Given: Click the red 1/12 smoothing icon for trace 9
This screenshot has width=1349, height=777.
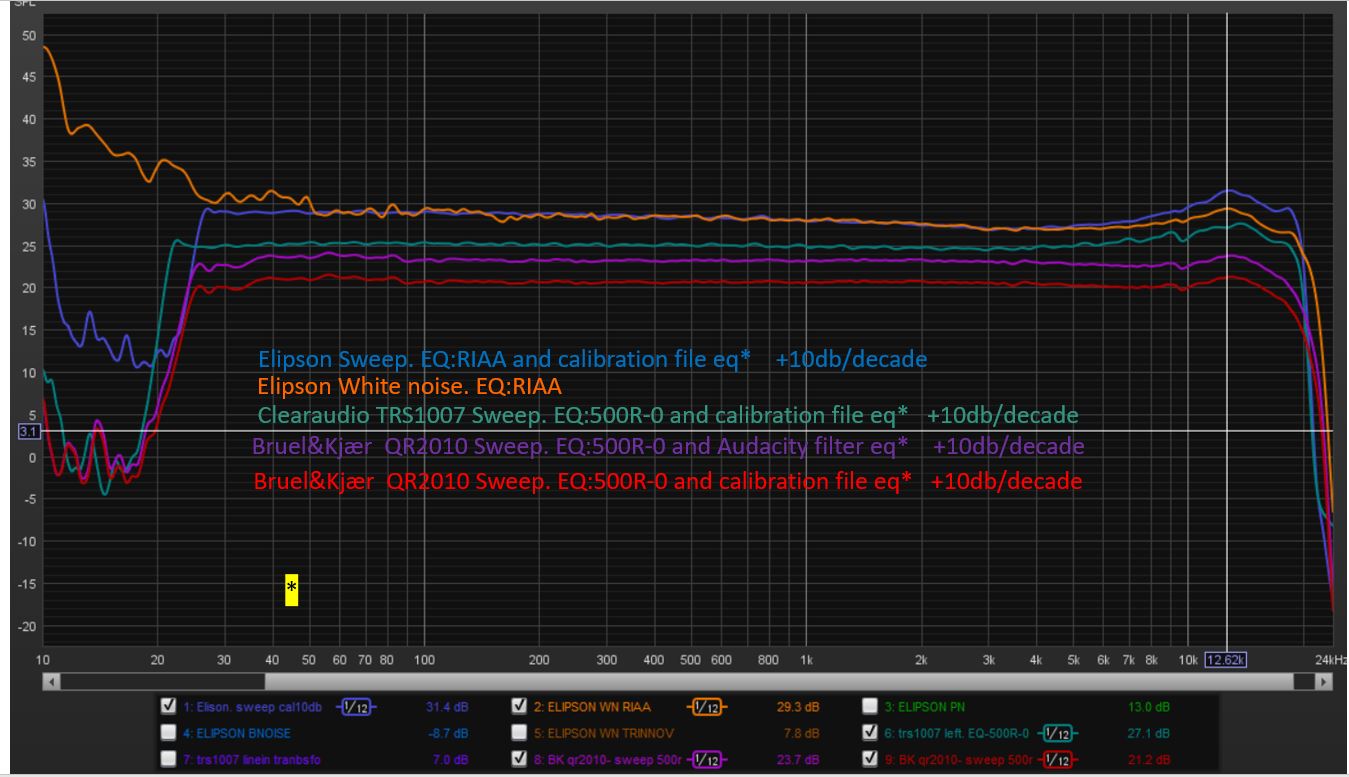Looking at the screenshot, I should pos(1056,759).
